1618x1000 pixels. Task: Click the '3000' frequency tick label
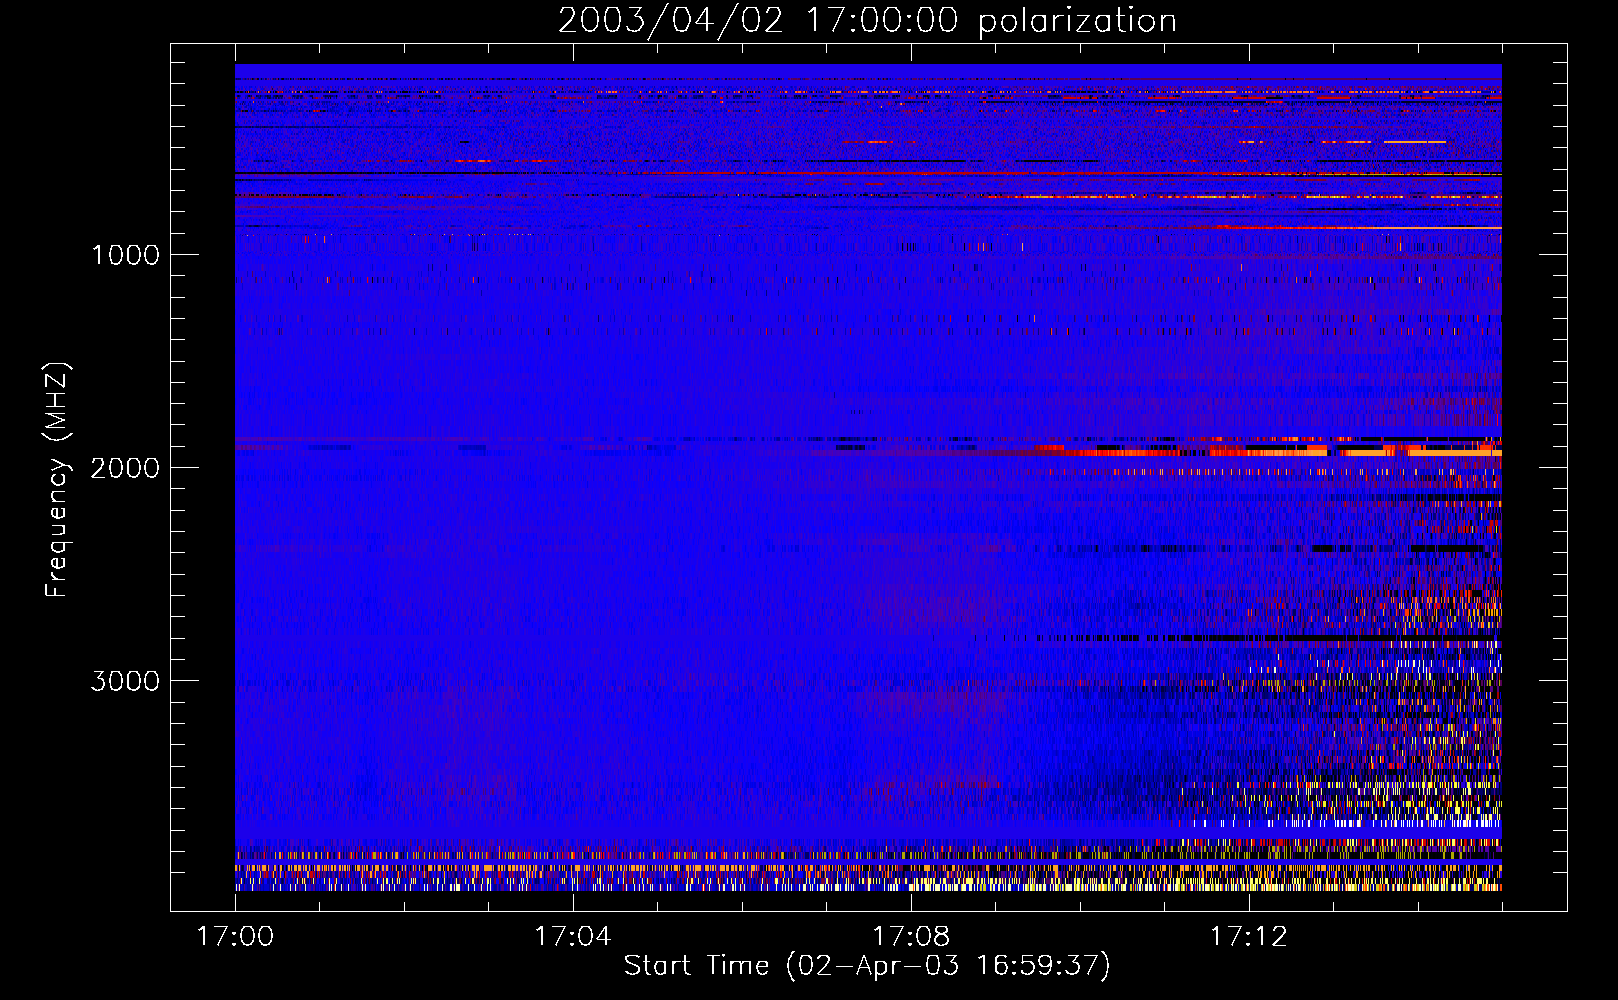125,681
